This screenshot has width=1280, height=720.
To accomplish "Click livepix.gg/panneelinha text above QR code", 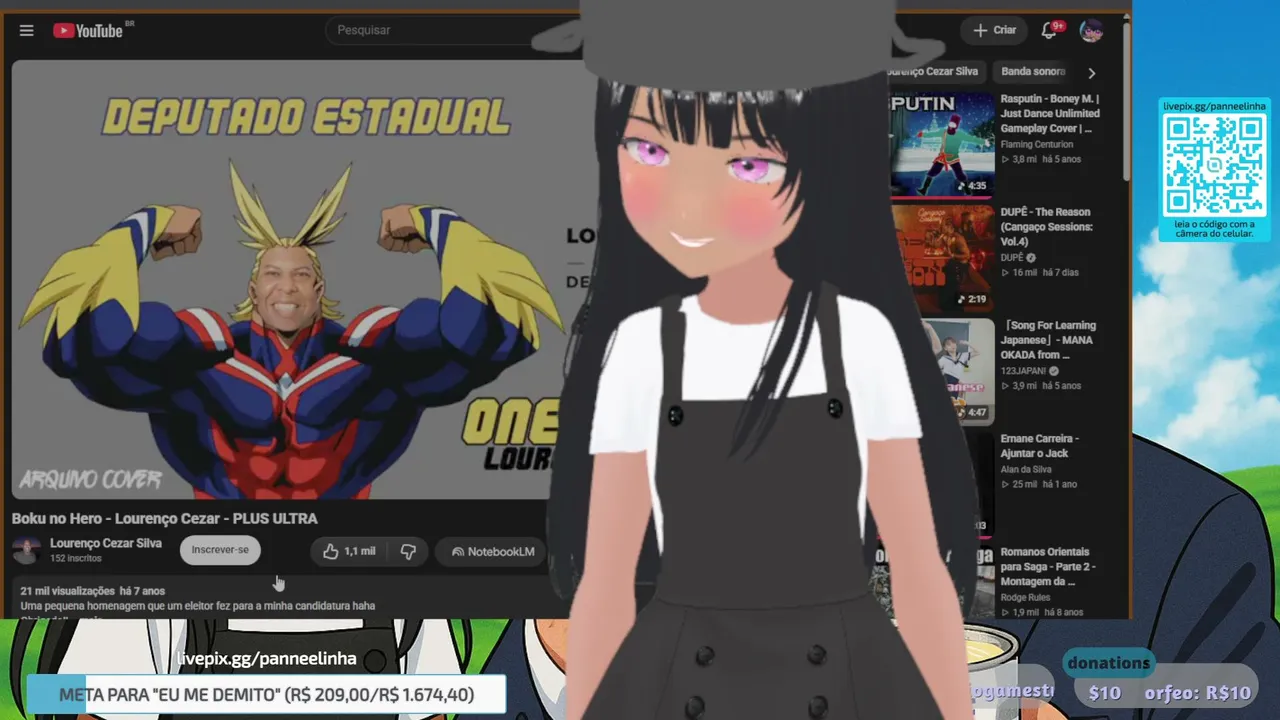I will 1214,106.
